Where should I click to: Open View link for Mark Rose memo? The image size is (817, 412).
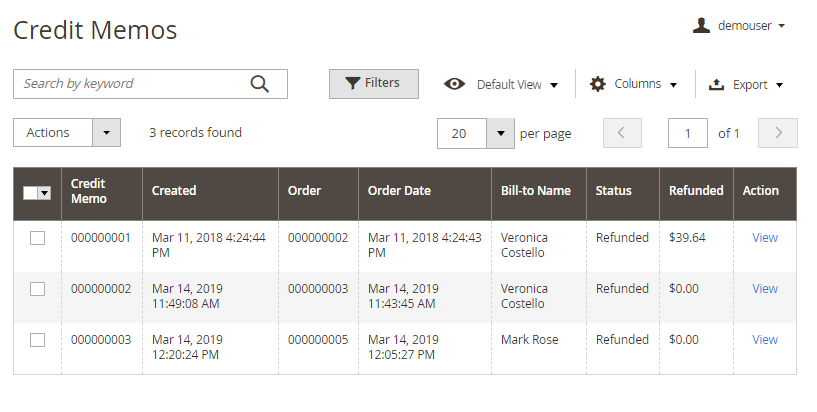pyautogui.click(x=765, y=340)
